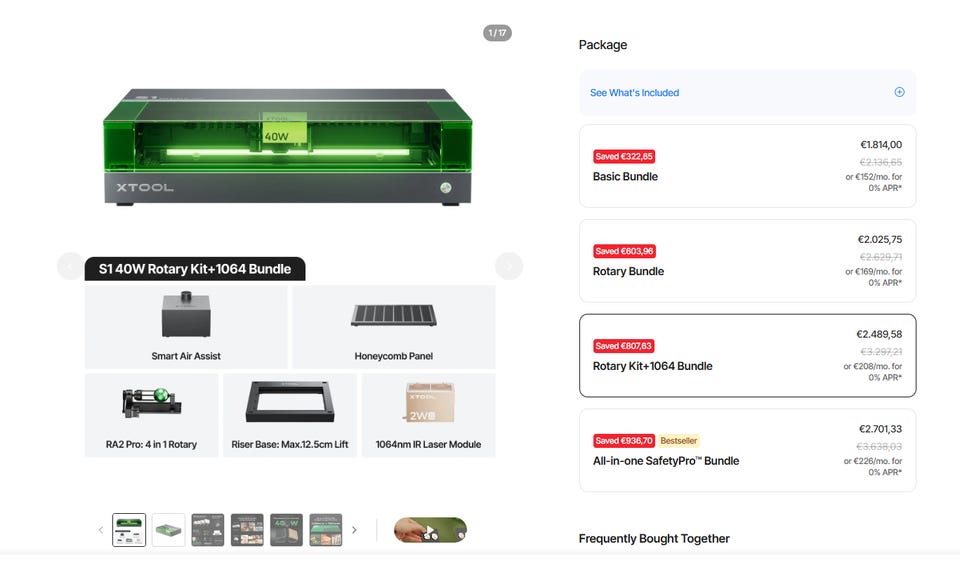
Task: Move thumbnail strip back with left chevron
Action: click(101, 530)
